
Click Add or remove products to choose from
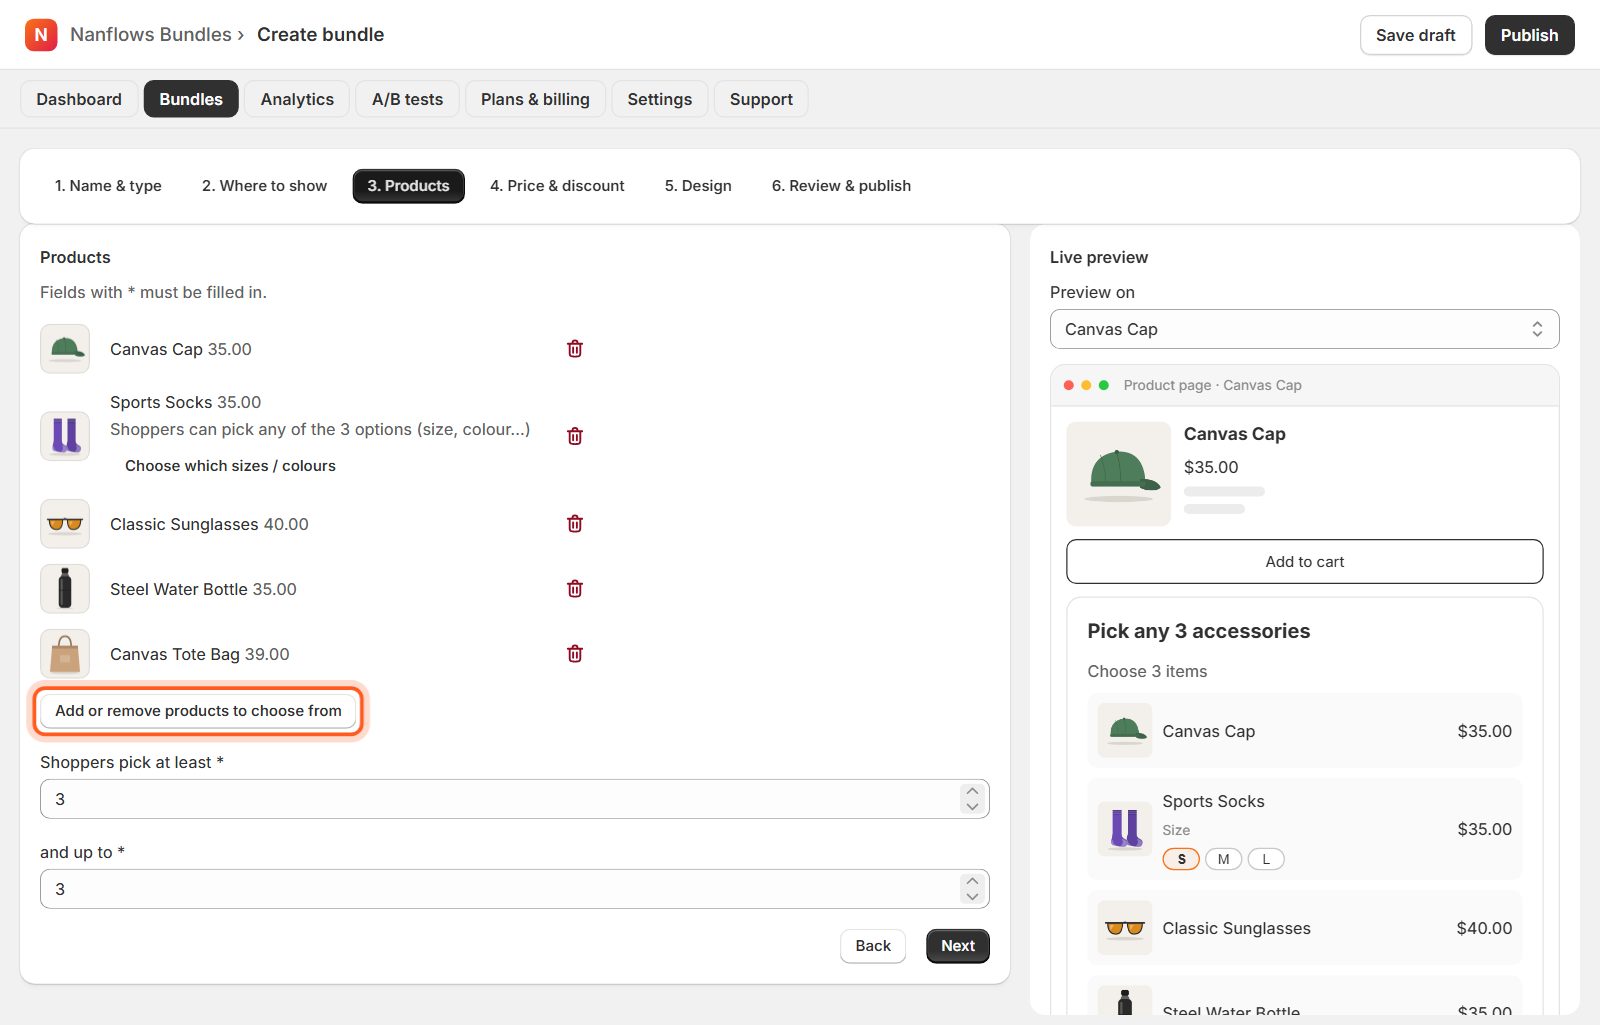point(198,711)
